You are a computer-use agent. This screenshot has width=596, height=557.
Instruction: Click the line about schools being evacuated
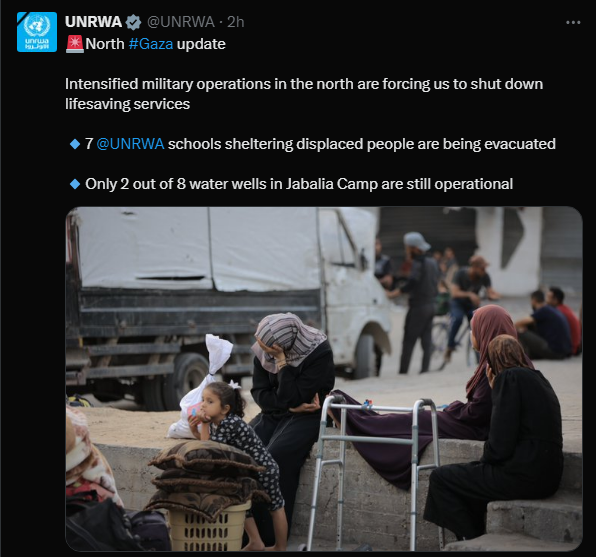pyautogui.click(x=320, y=144)
